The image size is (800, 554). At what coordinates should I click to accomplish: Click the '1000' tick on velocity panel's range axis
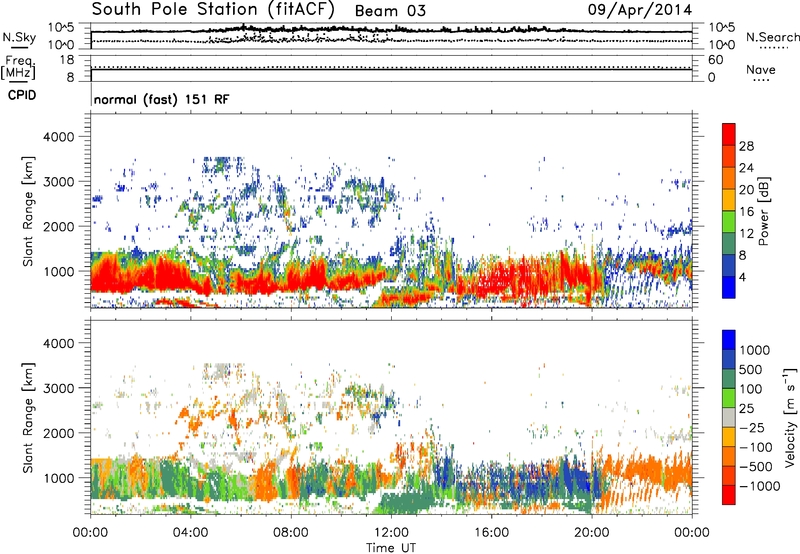pyautogui.click(x=58, y=478)
